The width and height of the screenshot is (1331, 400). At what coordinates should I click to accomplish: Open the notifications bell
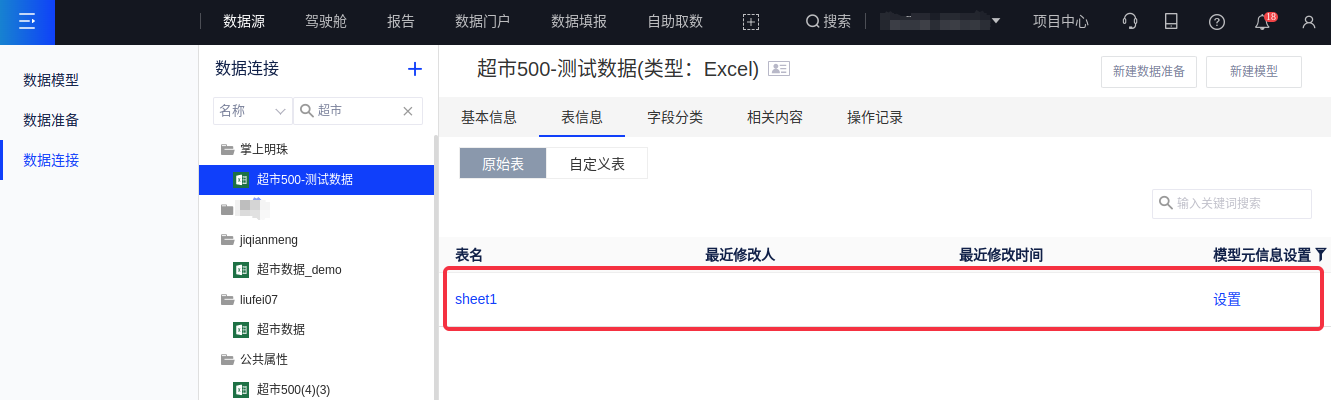pos(1263,22)
